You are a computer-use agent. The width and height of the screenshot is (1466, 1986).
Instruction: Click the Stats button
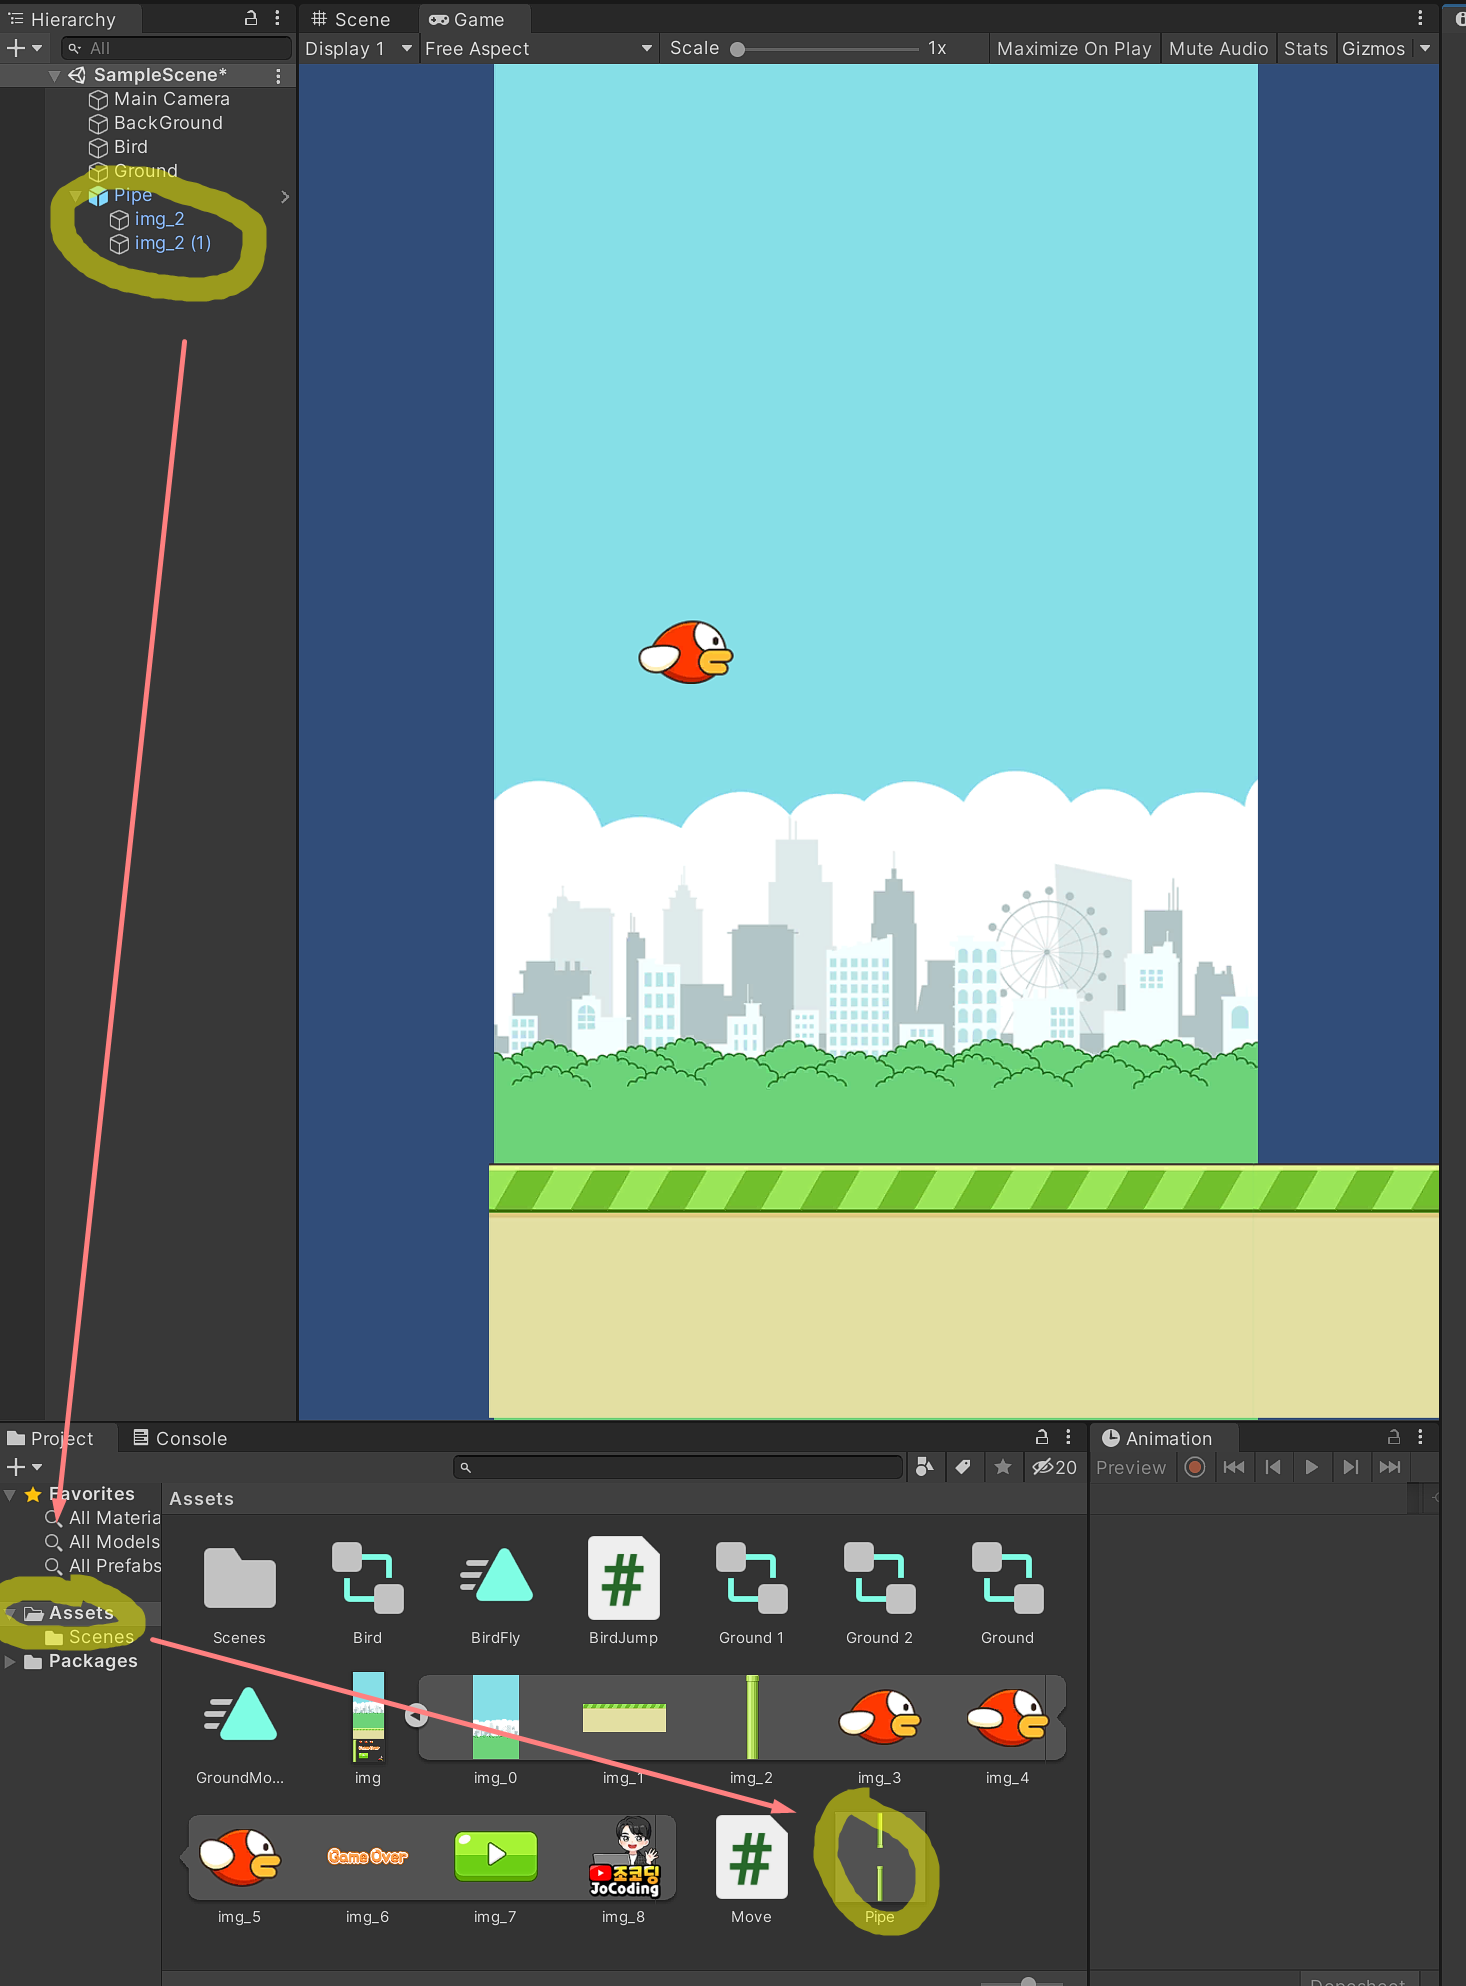[x=1305, y=49]
